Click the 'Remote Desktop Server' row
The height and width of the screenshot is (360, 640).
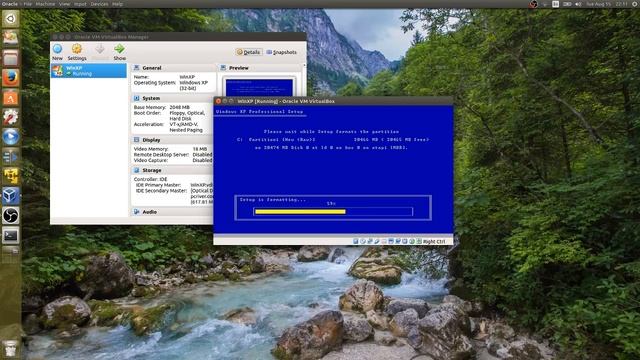172,155
